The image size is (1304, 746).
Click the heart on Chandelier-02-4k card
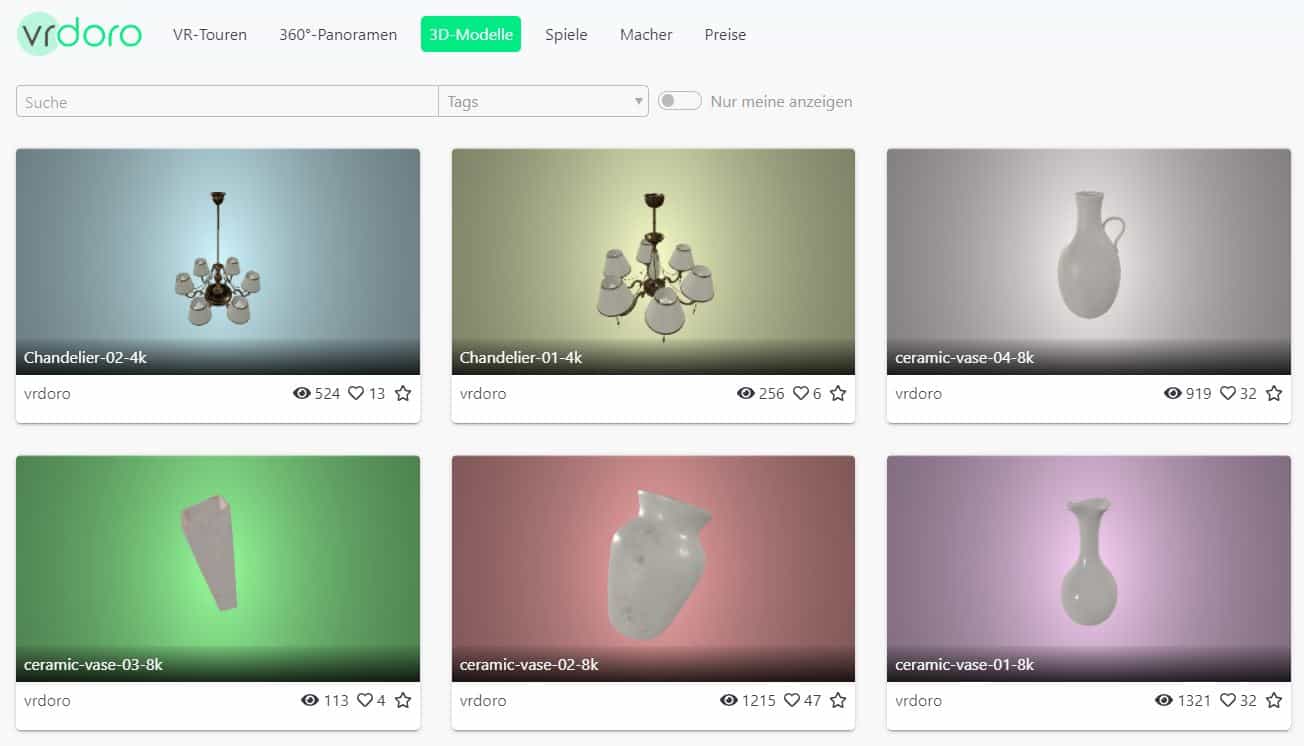pos(356,394)
